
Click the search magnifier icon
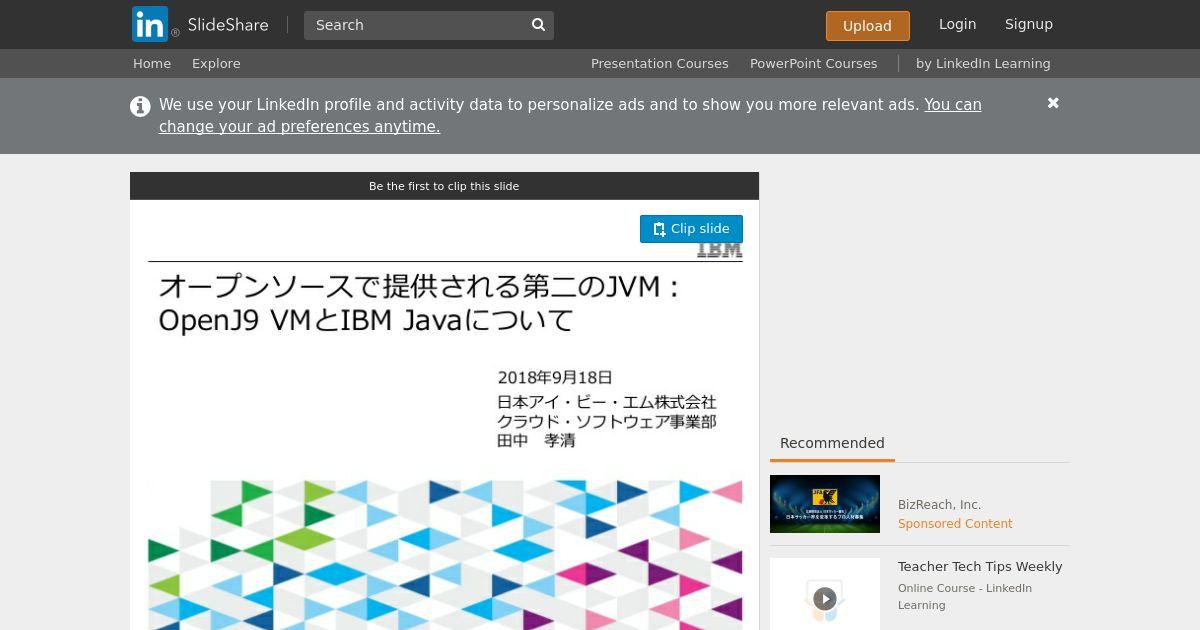[538, 25]
